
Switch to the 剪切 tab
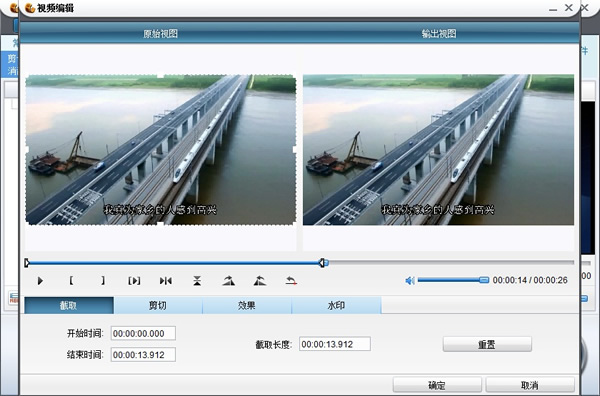(x=158, y=305)
